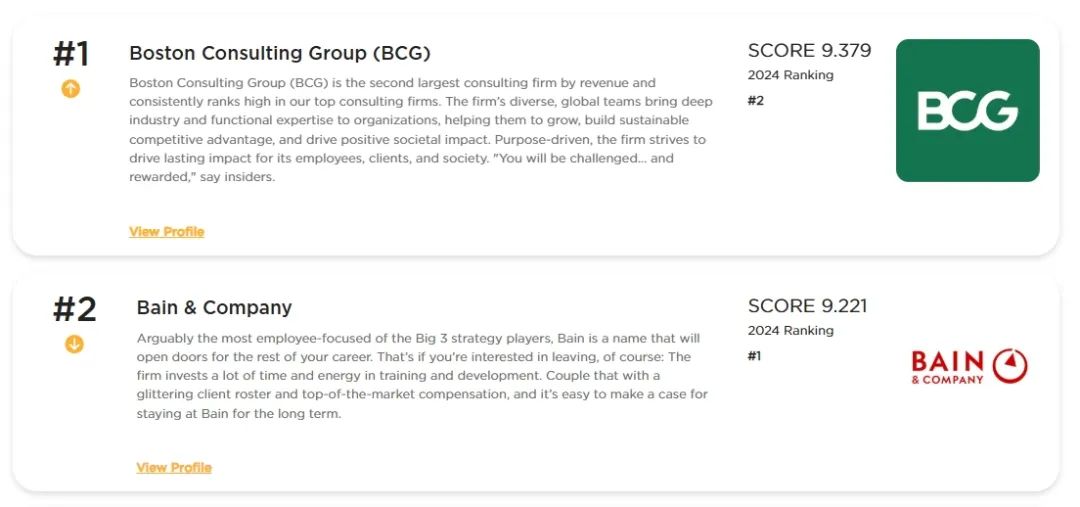Viewport: 1080px width, 507px height.
Task: Click Bain's 2024 ranking value #1
Action: coord(755,356)
